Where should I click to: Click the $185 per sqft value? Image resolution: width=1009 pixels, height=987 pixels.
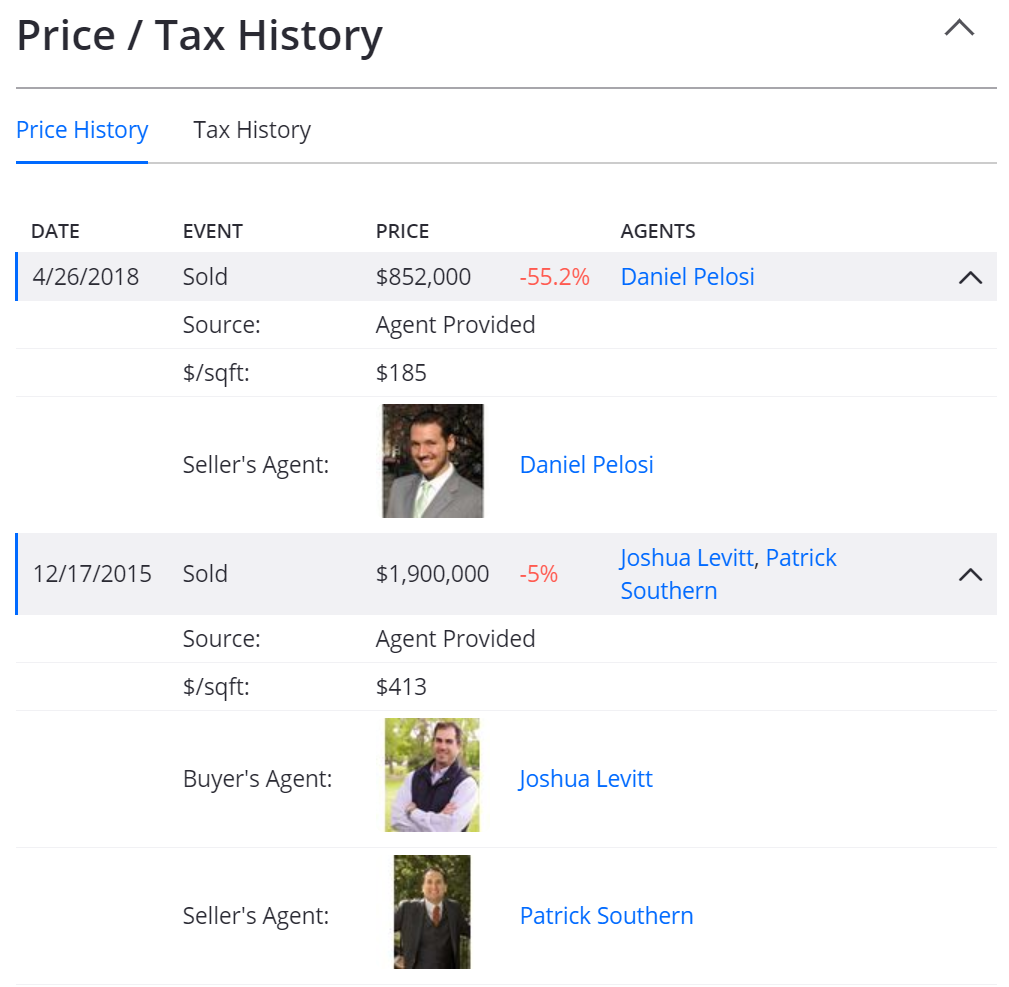click(401, 373)
